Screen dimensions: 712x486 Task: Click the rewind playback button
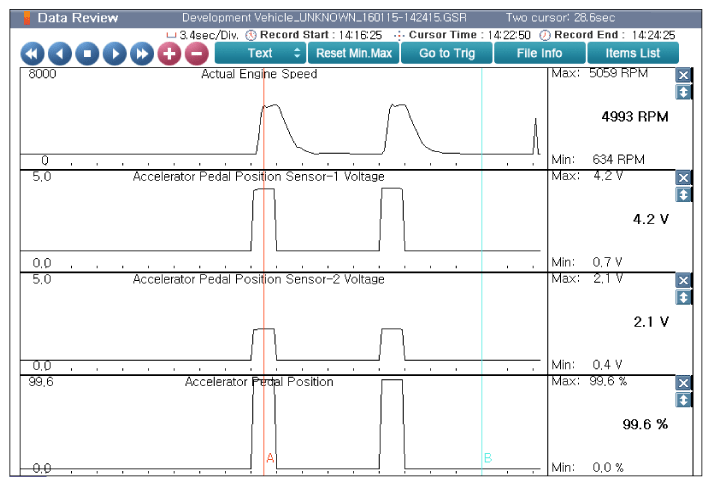33,53
